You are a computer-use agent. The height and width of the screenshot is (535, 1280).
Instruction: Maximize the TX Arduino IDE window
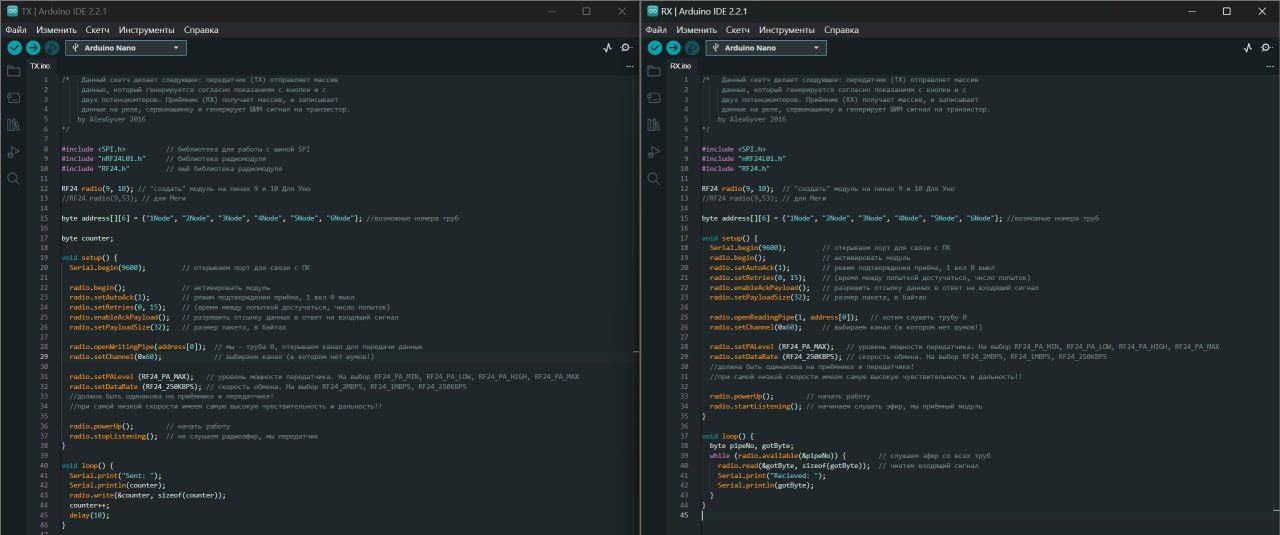coord(586,11)
